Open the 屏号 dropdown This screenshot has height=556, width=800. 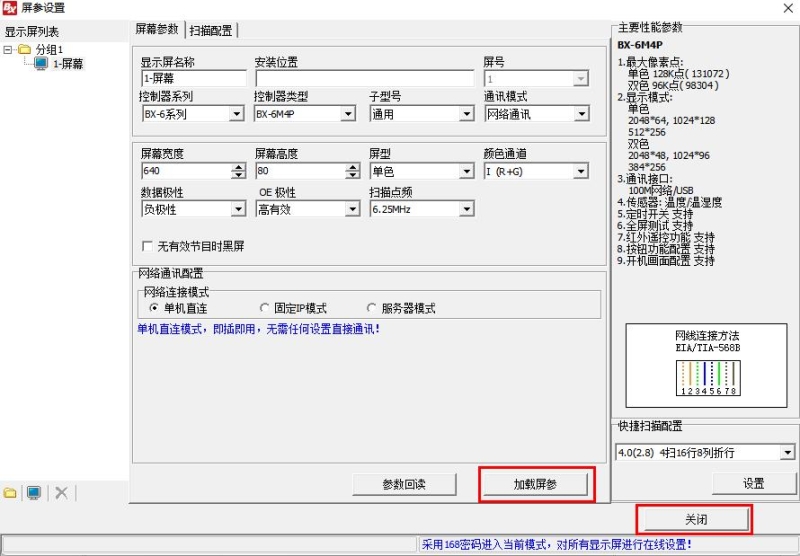click(580, 79)
